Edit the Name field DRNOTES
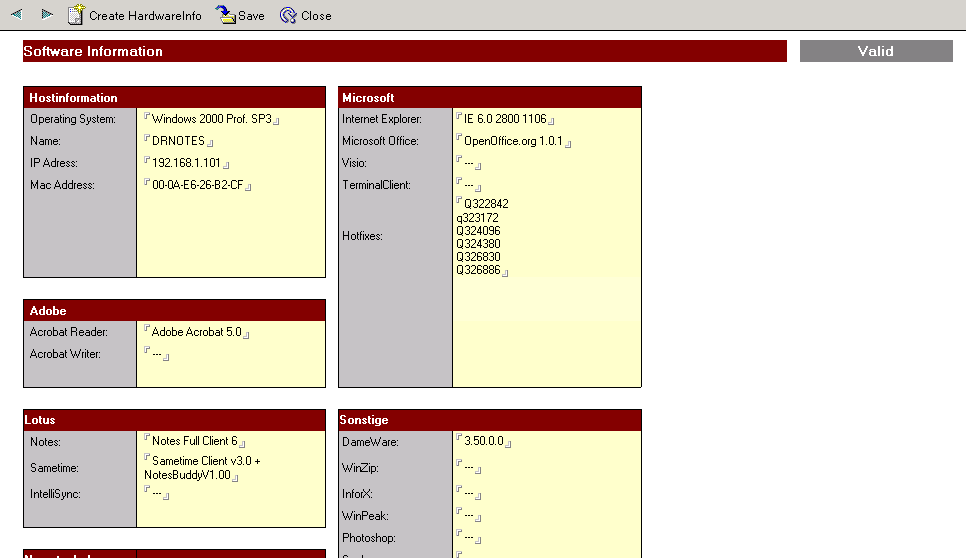Image resolution: width=966 pixels, height=558 pixels. point(178,141)
